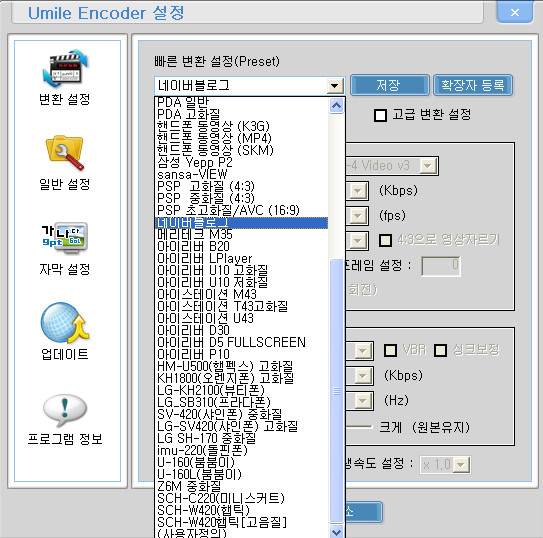Click the down arrow of the preset list scrollbar
Image resolution: width=543 pixels, height=538 pixels.
point(336,531)
